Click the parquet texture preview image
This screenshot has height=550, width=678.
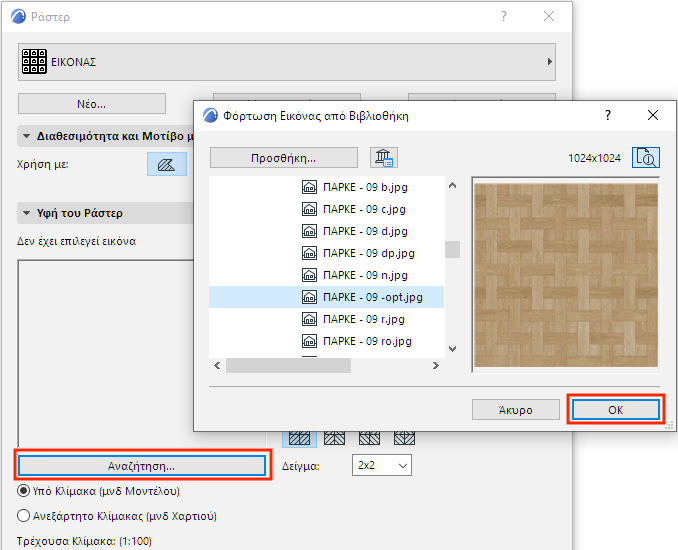(566, 275)
